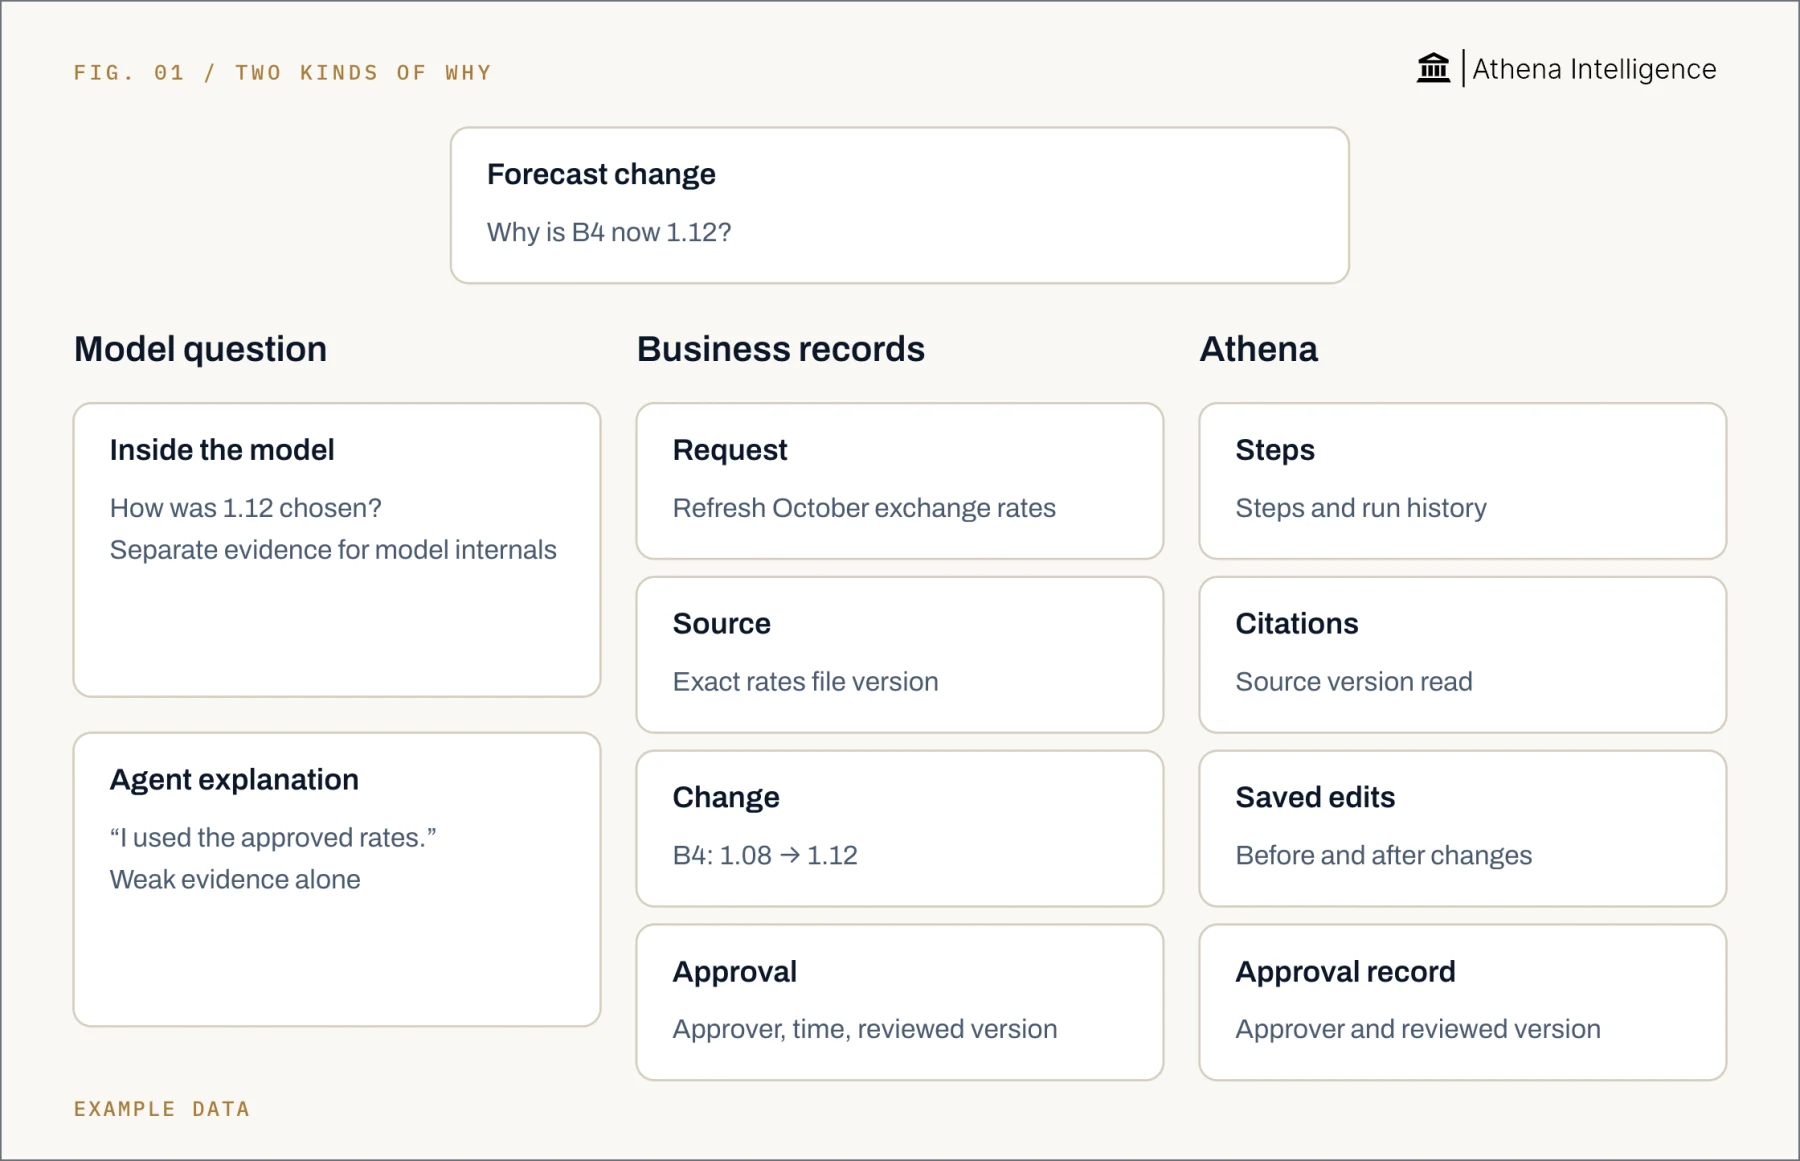Screen dimensions: 1800x1161
Task: Click the 'Model question' column heading
Action: click(200, 349)
